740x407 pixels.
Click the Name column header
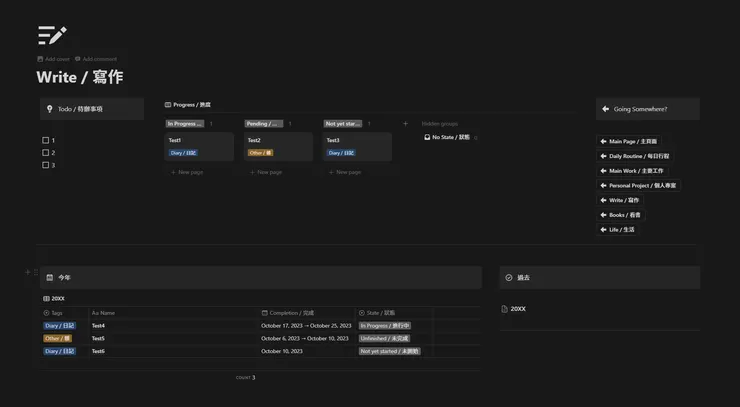click(103, 313)
